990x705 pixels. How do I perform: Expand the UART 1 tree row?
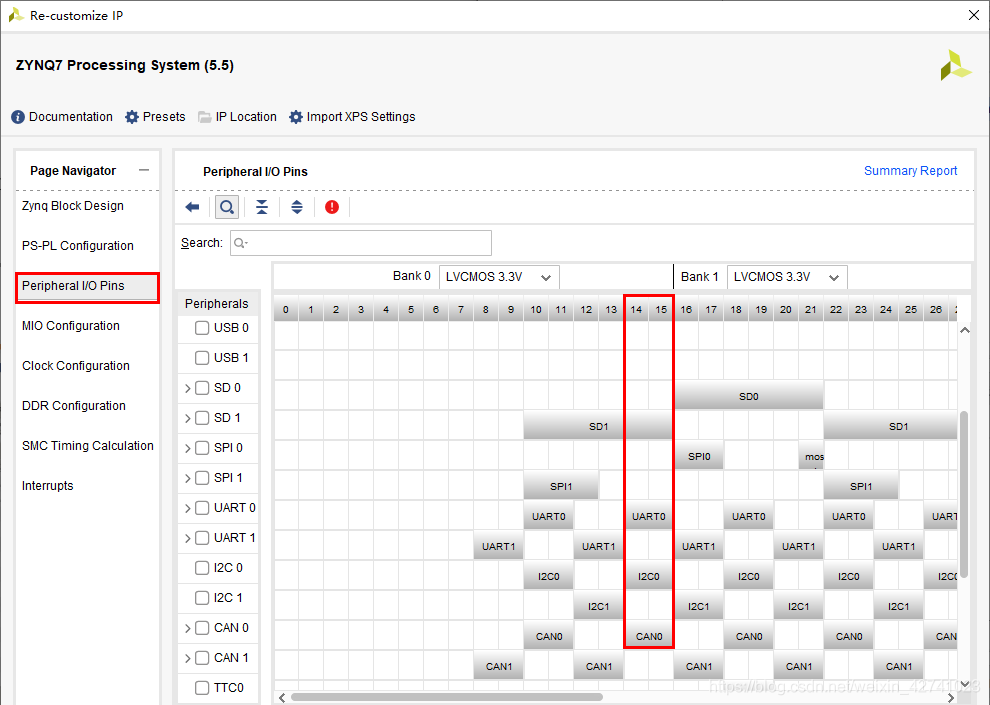(x=188, y=538)
